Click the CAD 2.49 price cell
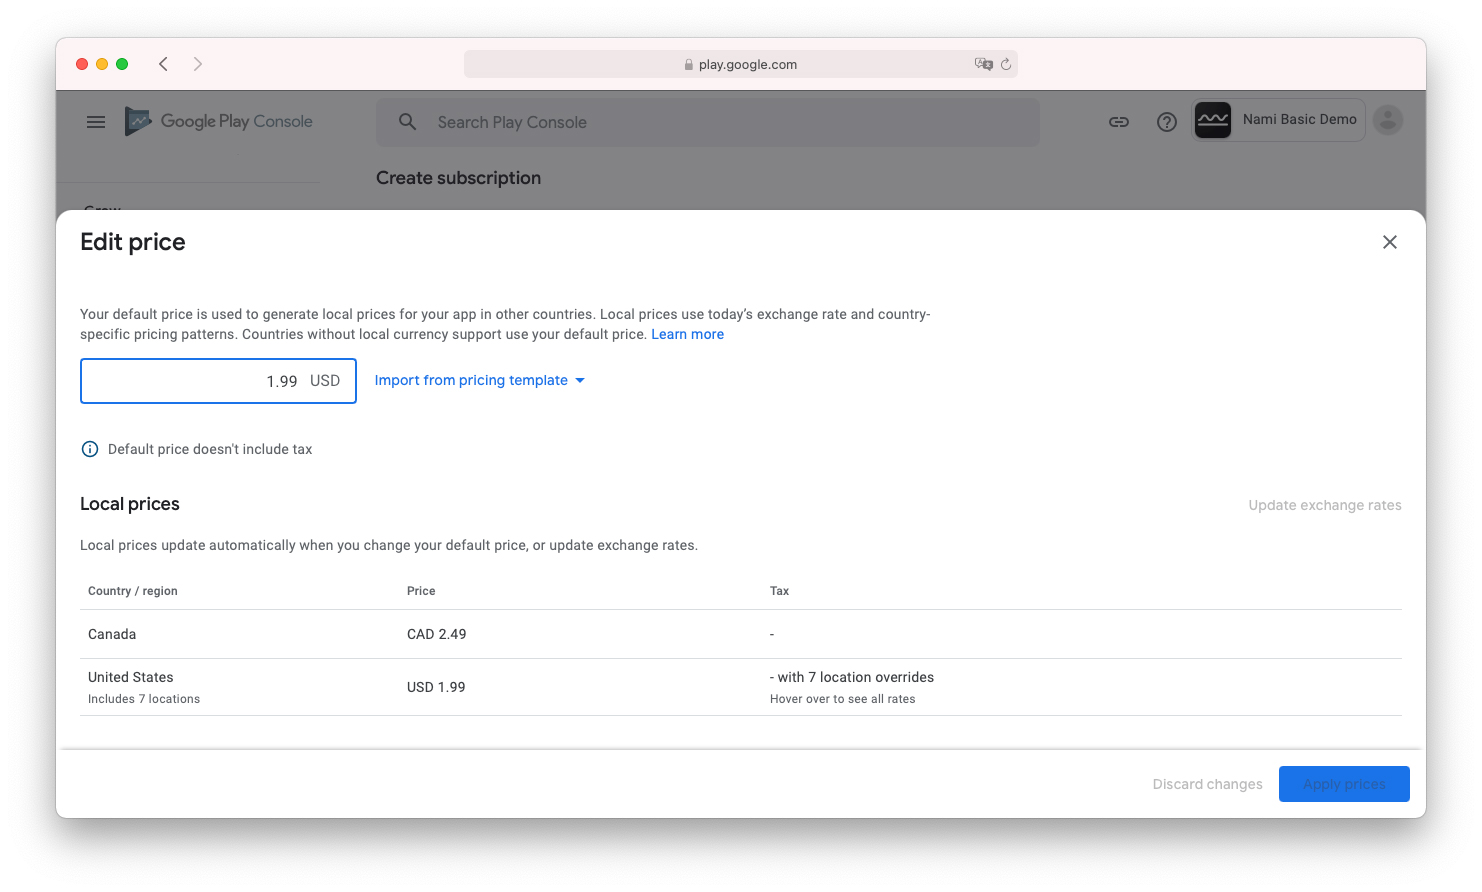The image size is (1482, 892). click(x=437, y=634)
